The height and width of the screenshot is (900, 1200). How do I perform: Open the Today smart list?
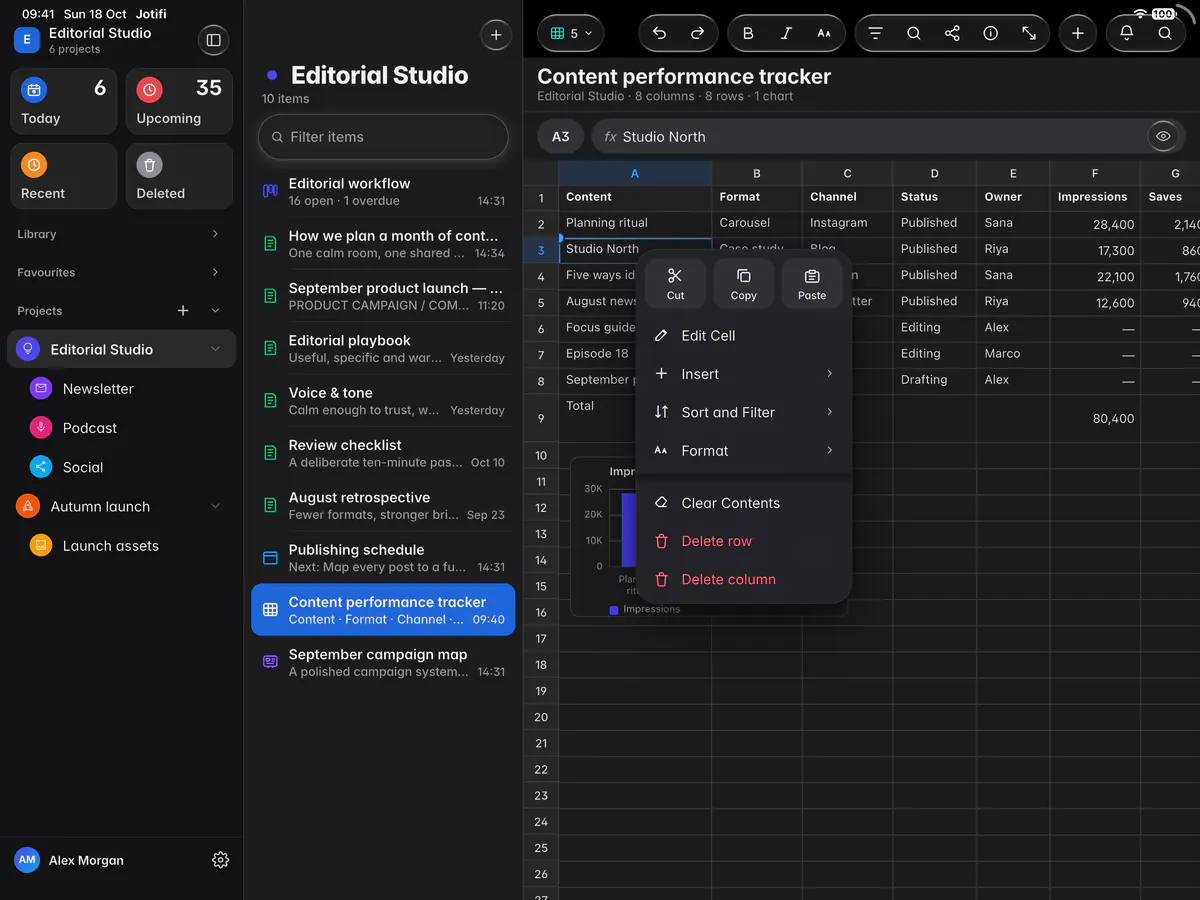(x=64, y=101)
